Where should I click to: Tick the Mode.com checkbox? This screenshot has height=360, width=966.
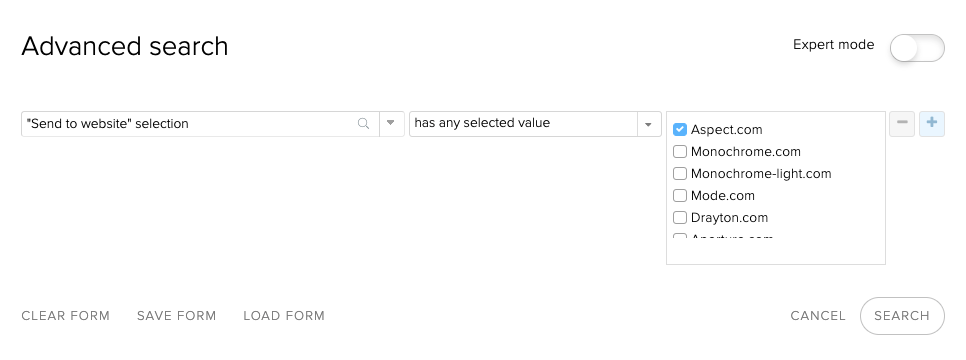(680, 195)
